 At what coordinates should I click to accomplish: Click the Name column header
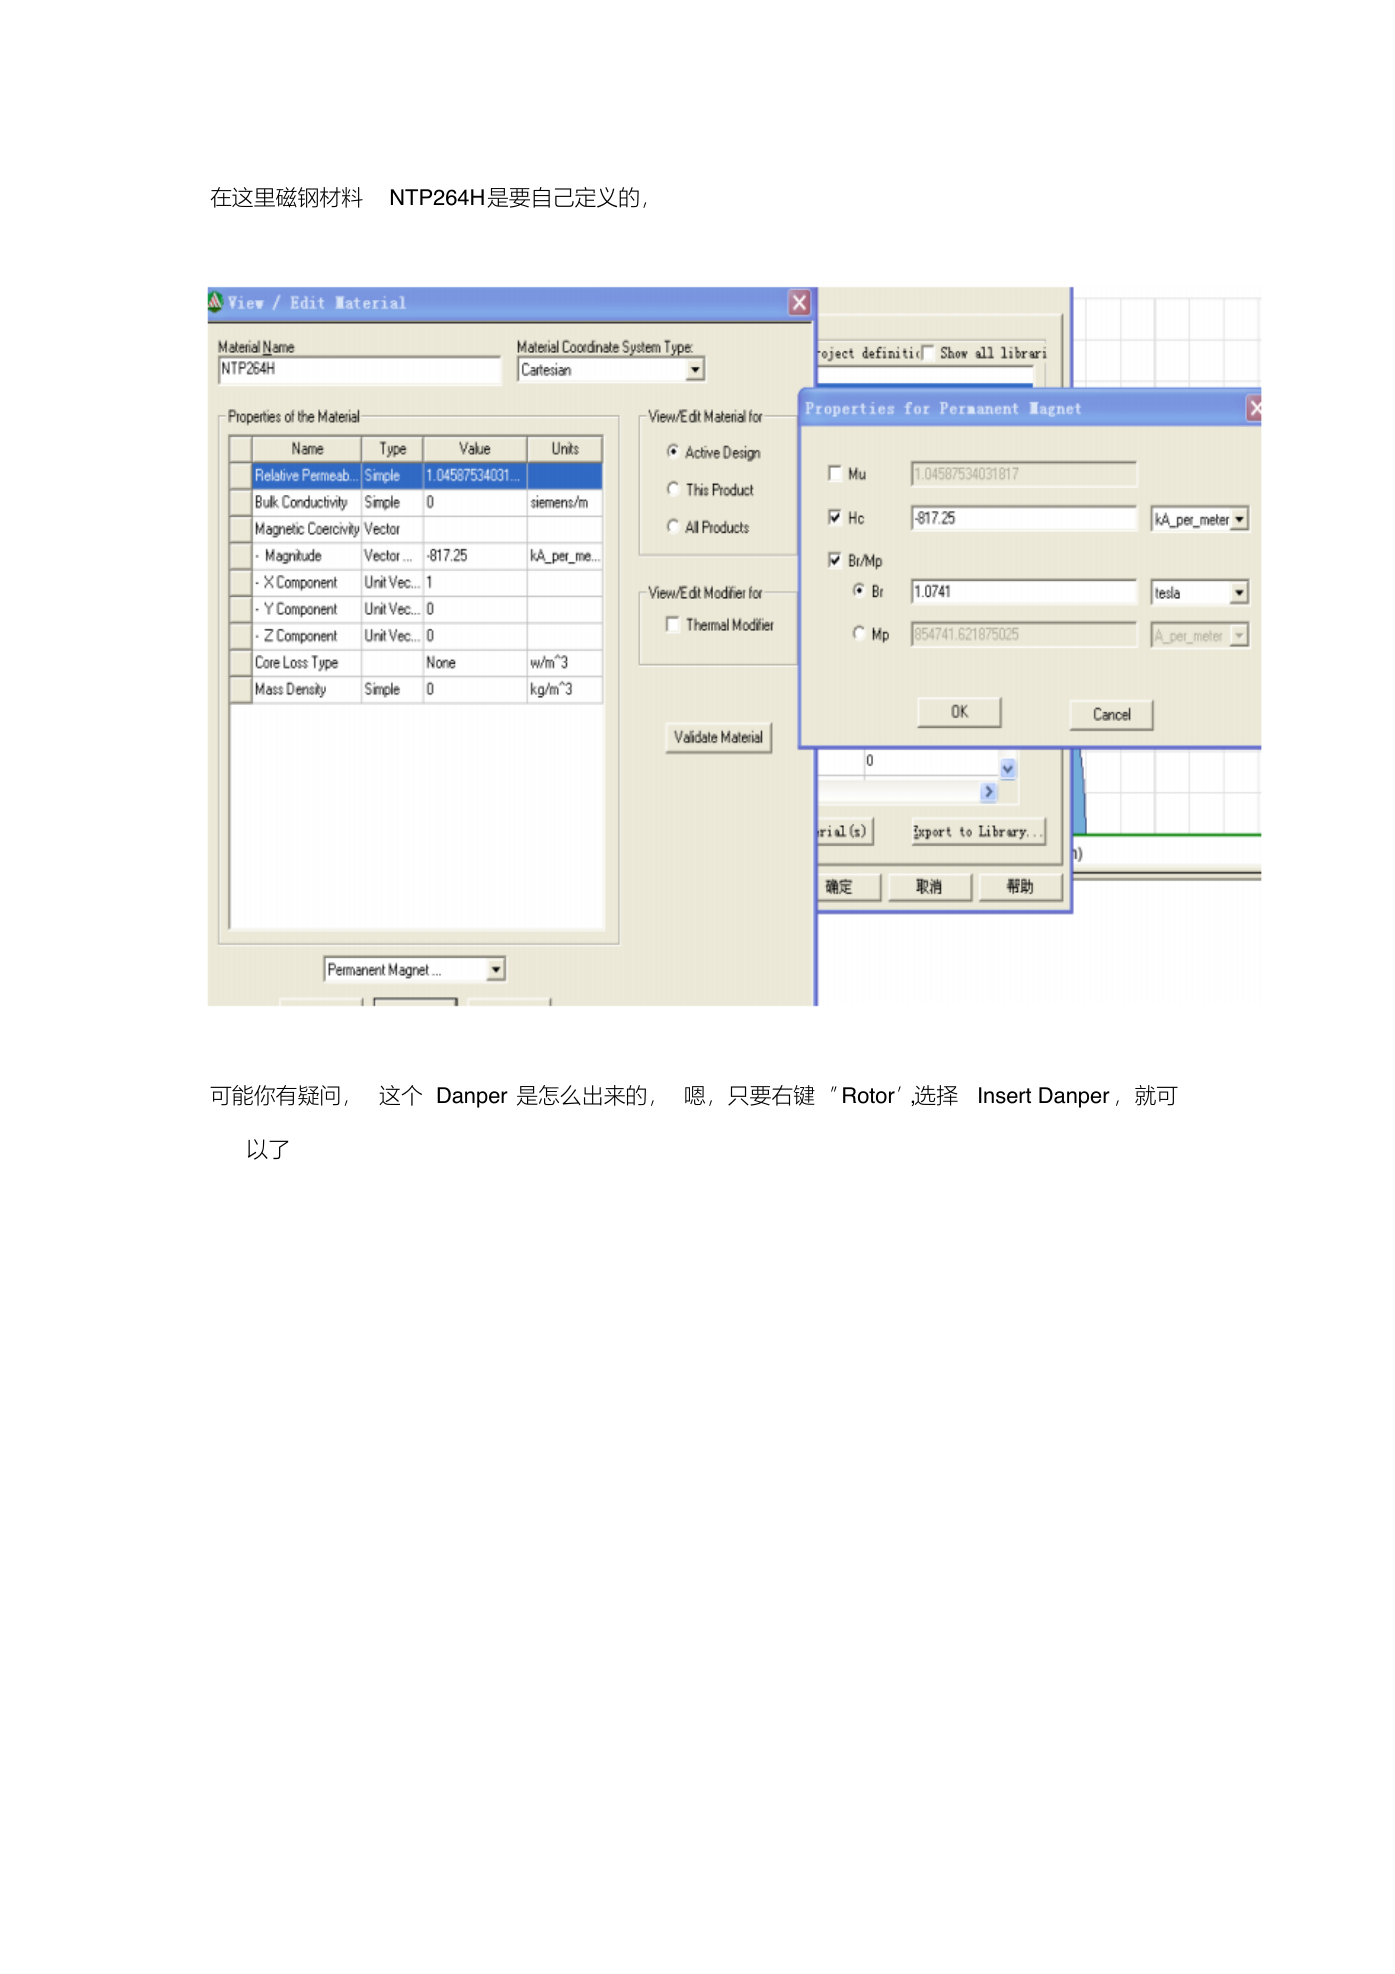pyautogui.click(x=306, y=449)
